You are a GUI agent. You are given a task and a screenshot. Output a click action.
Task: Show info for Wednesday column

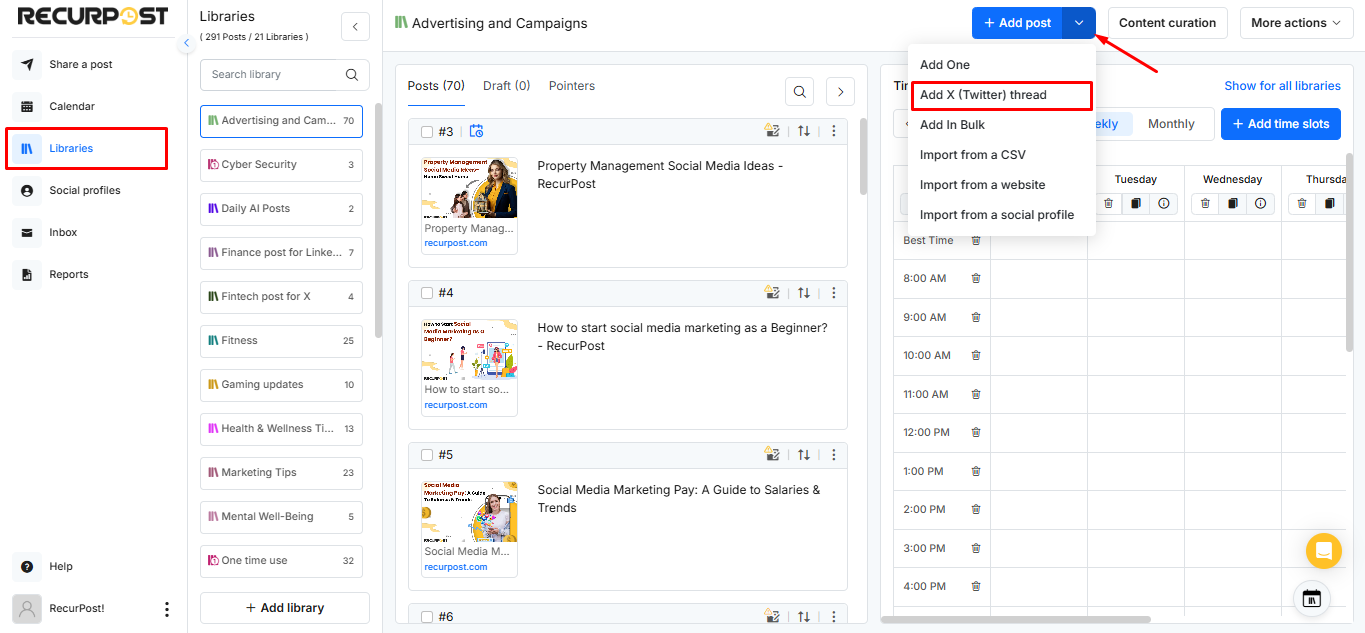coord(1260,203)
